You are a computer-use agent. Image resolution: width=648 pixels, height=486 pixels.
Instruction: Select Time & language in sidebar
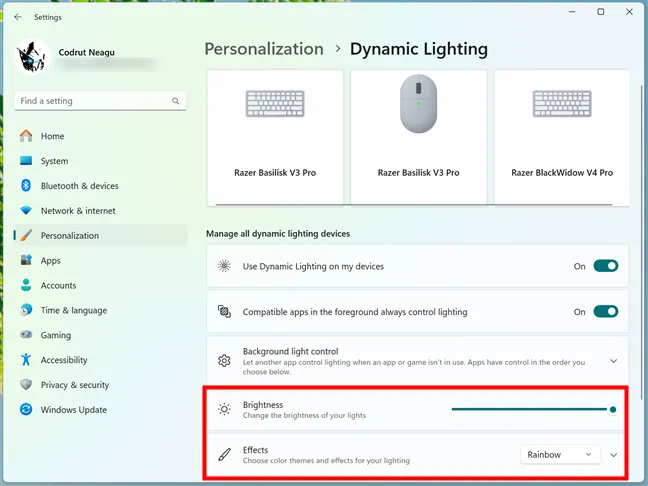click(73, 310)
